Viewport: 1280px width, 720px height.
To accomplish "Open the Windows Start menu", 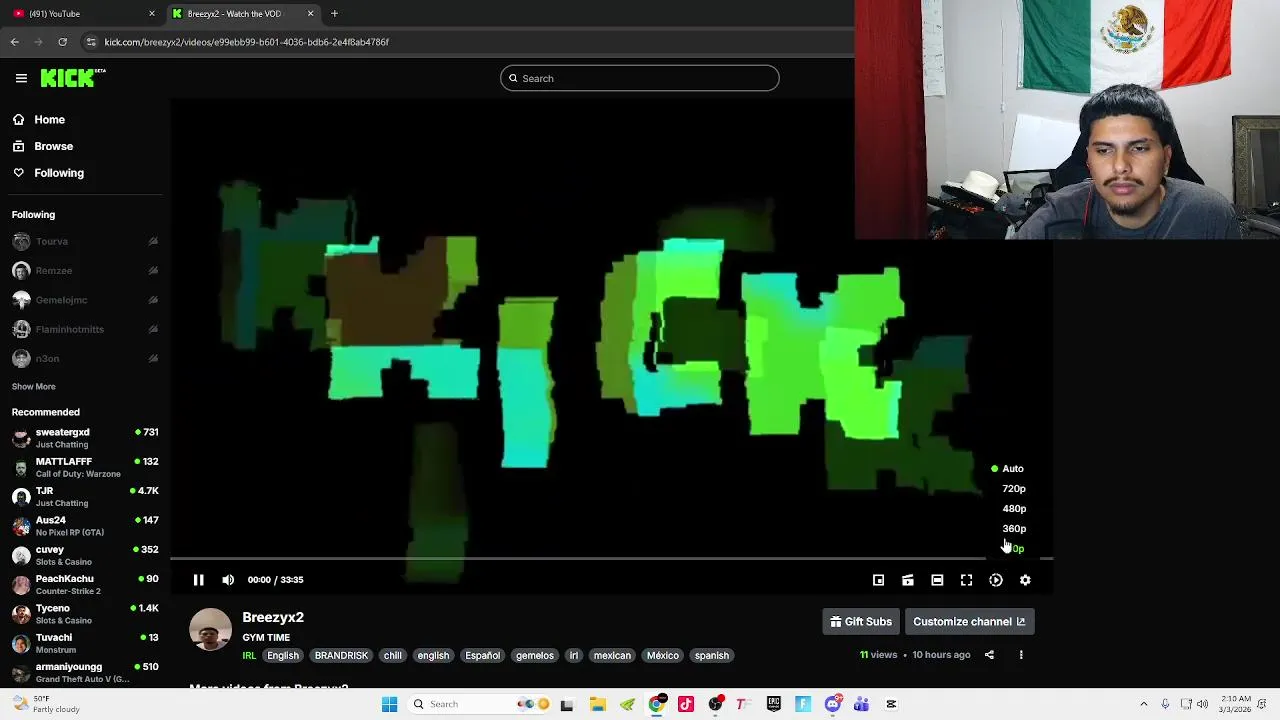I will tap(389, 705).
